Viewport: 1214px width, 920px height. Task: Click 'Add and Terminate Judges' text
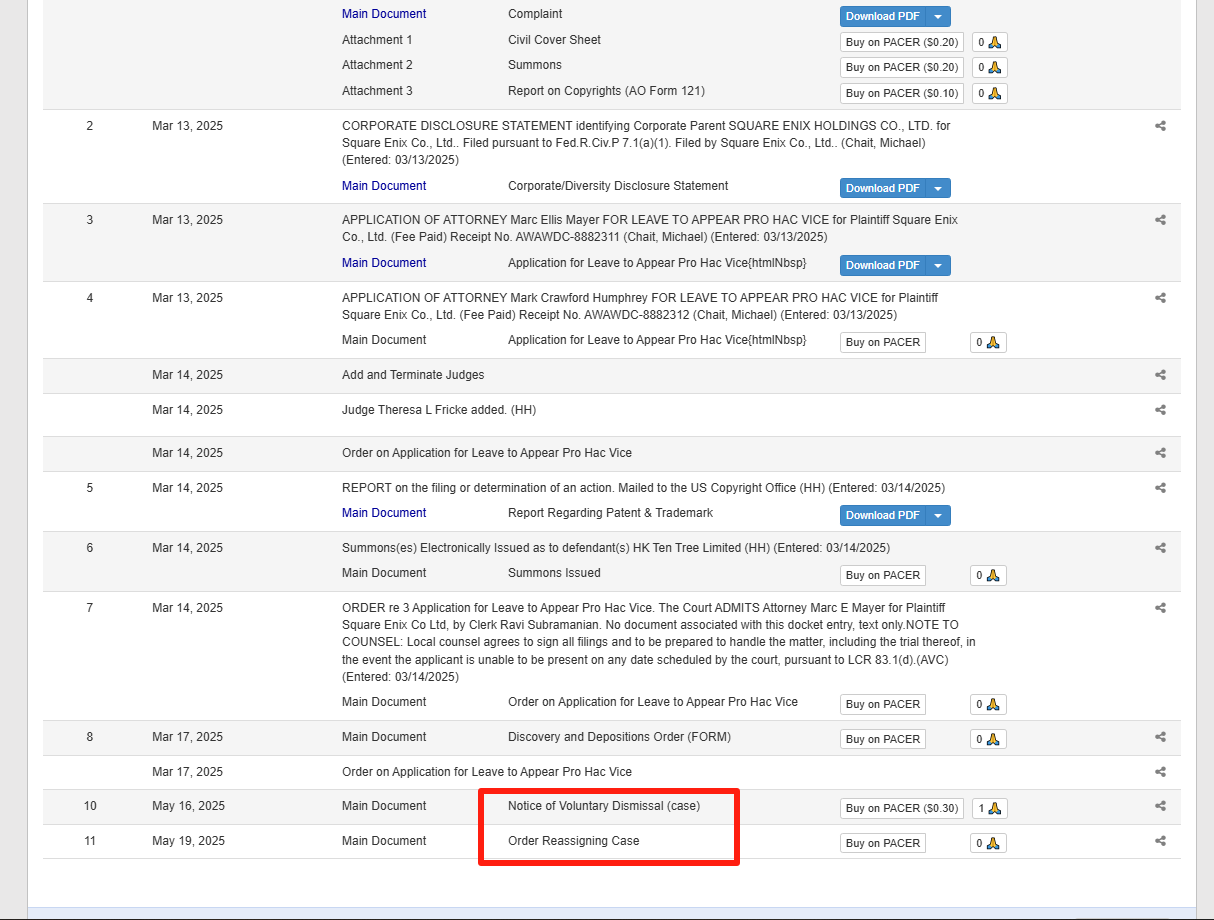[413, 375]
